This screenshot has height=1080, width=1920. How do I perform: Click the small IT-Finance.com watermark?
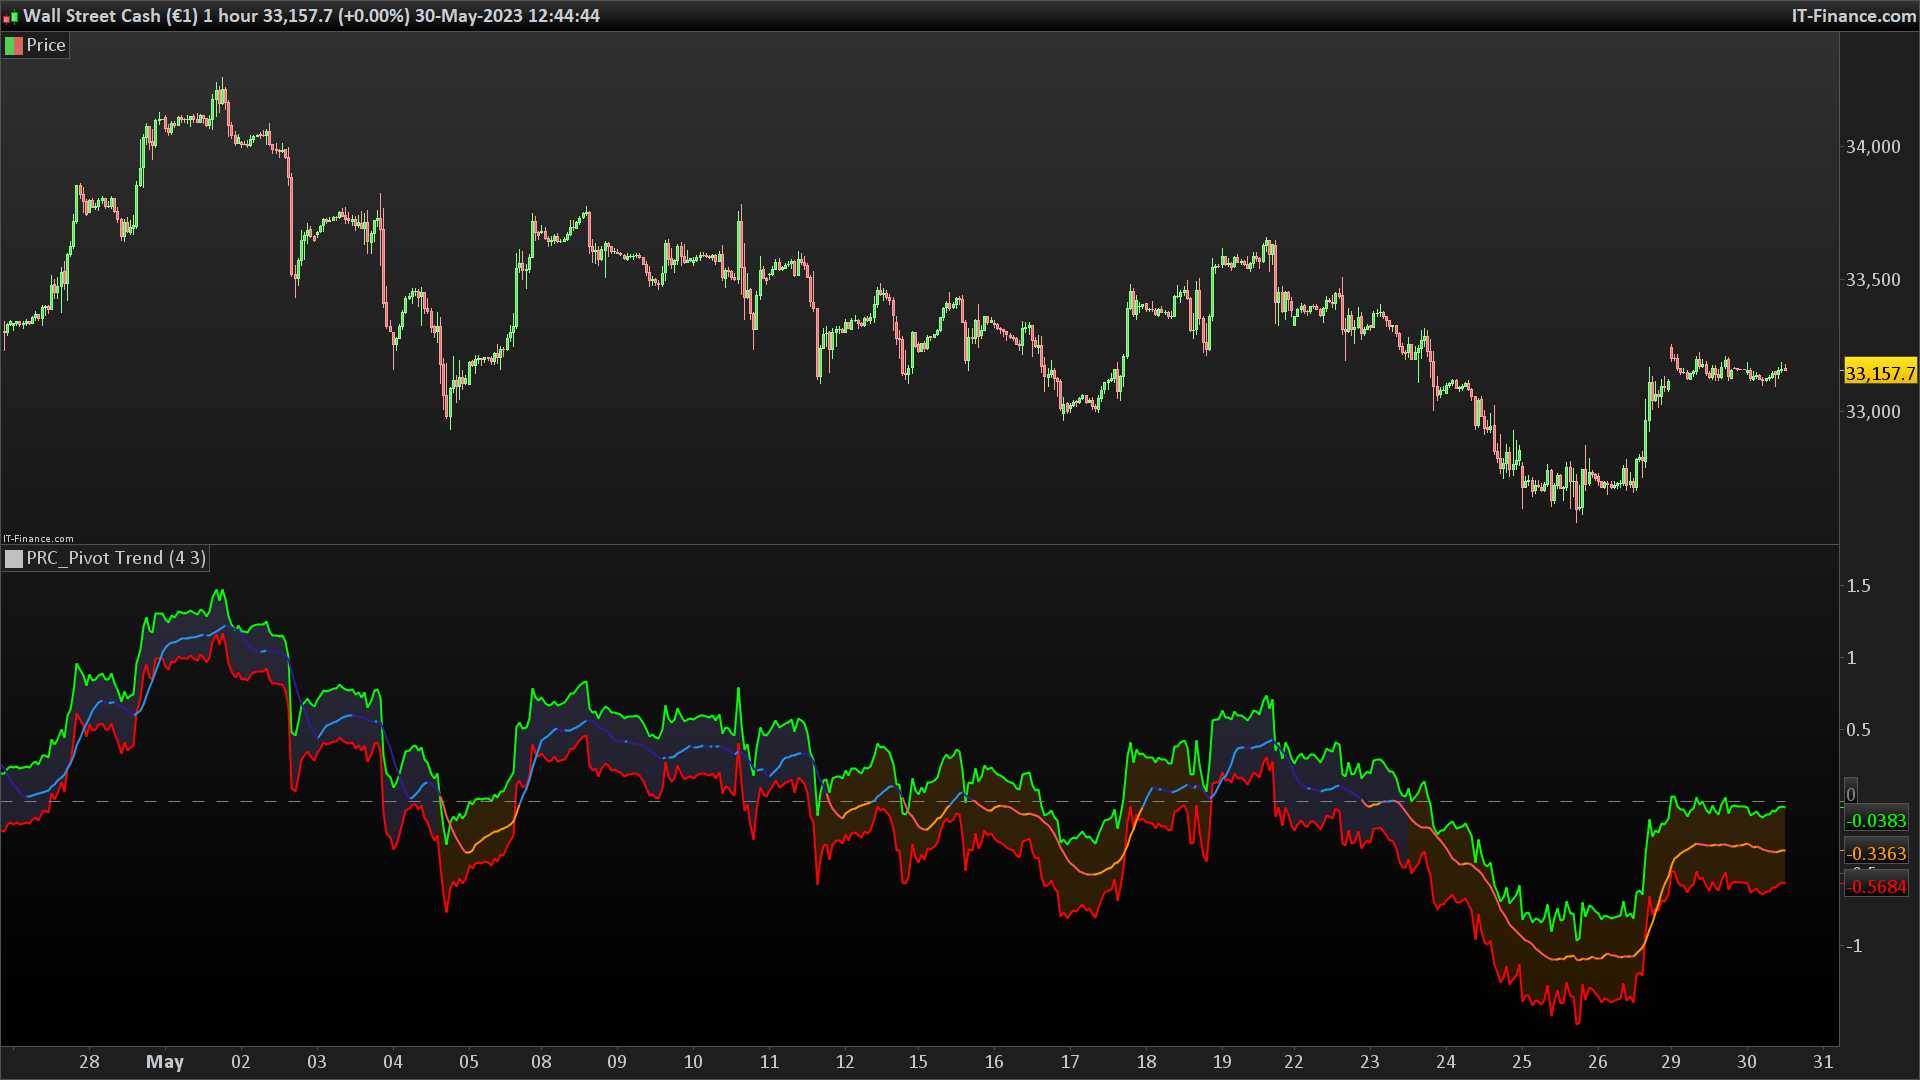[38, 539]
